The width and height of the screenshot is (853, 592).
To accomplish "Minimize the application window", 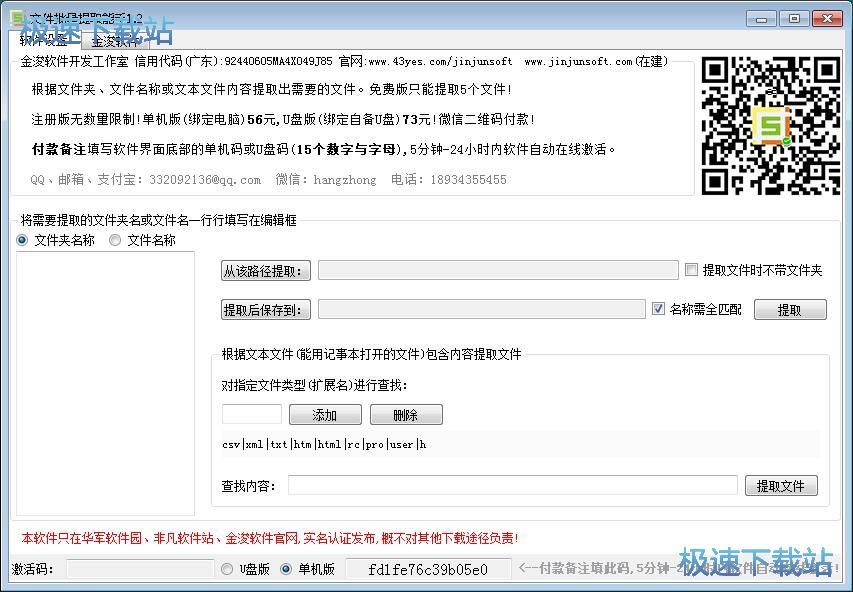I will (x=761, y=19).
